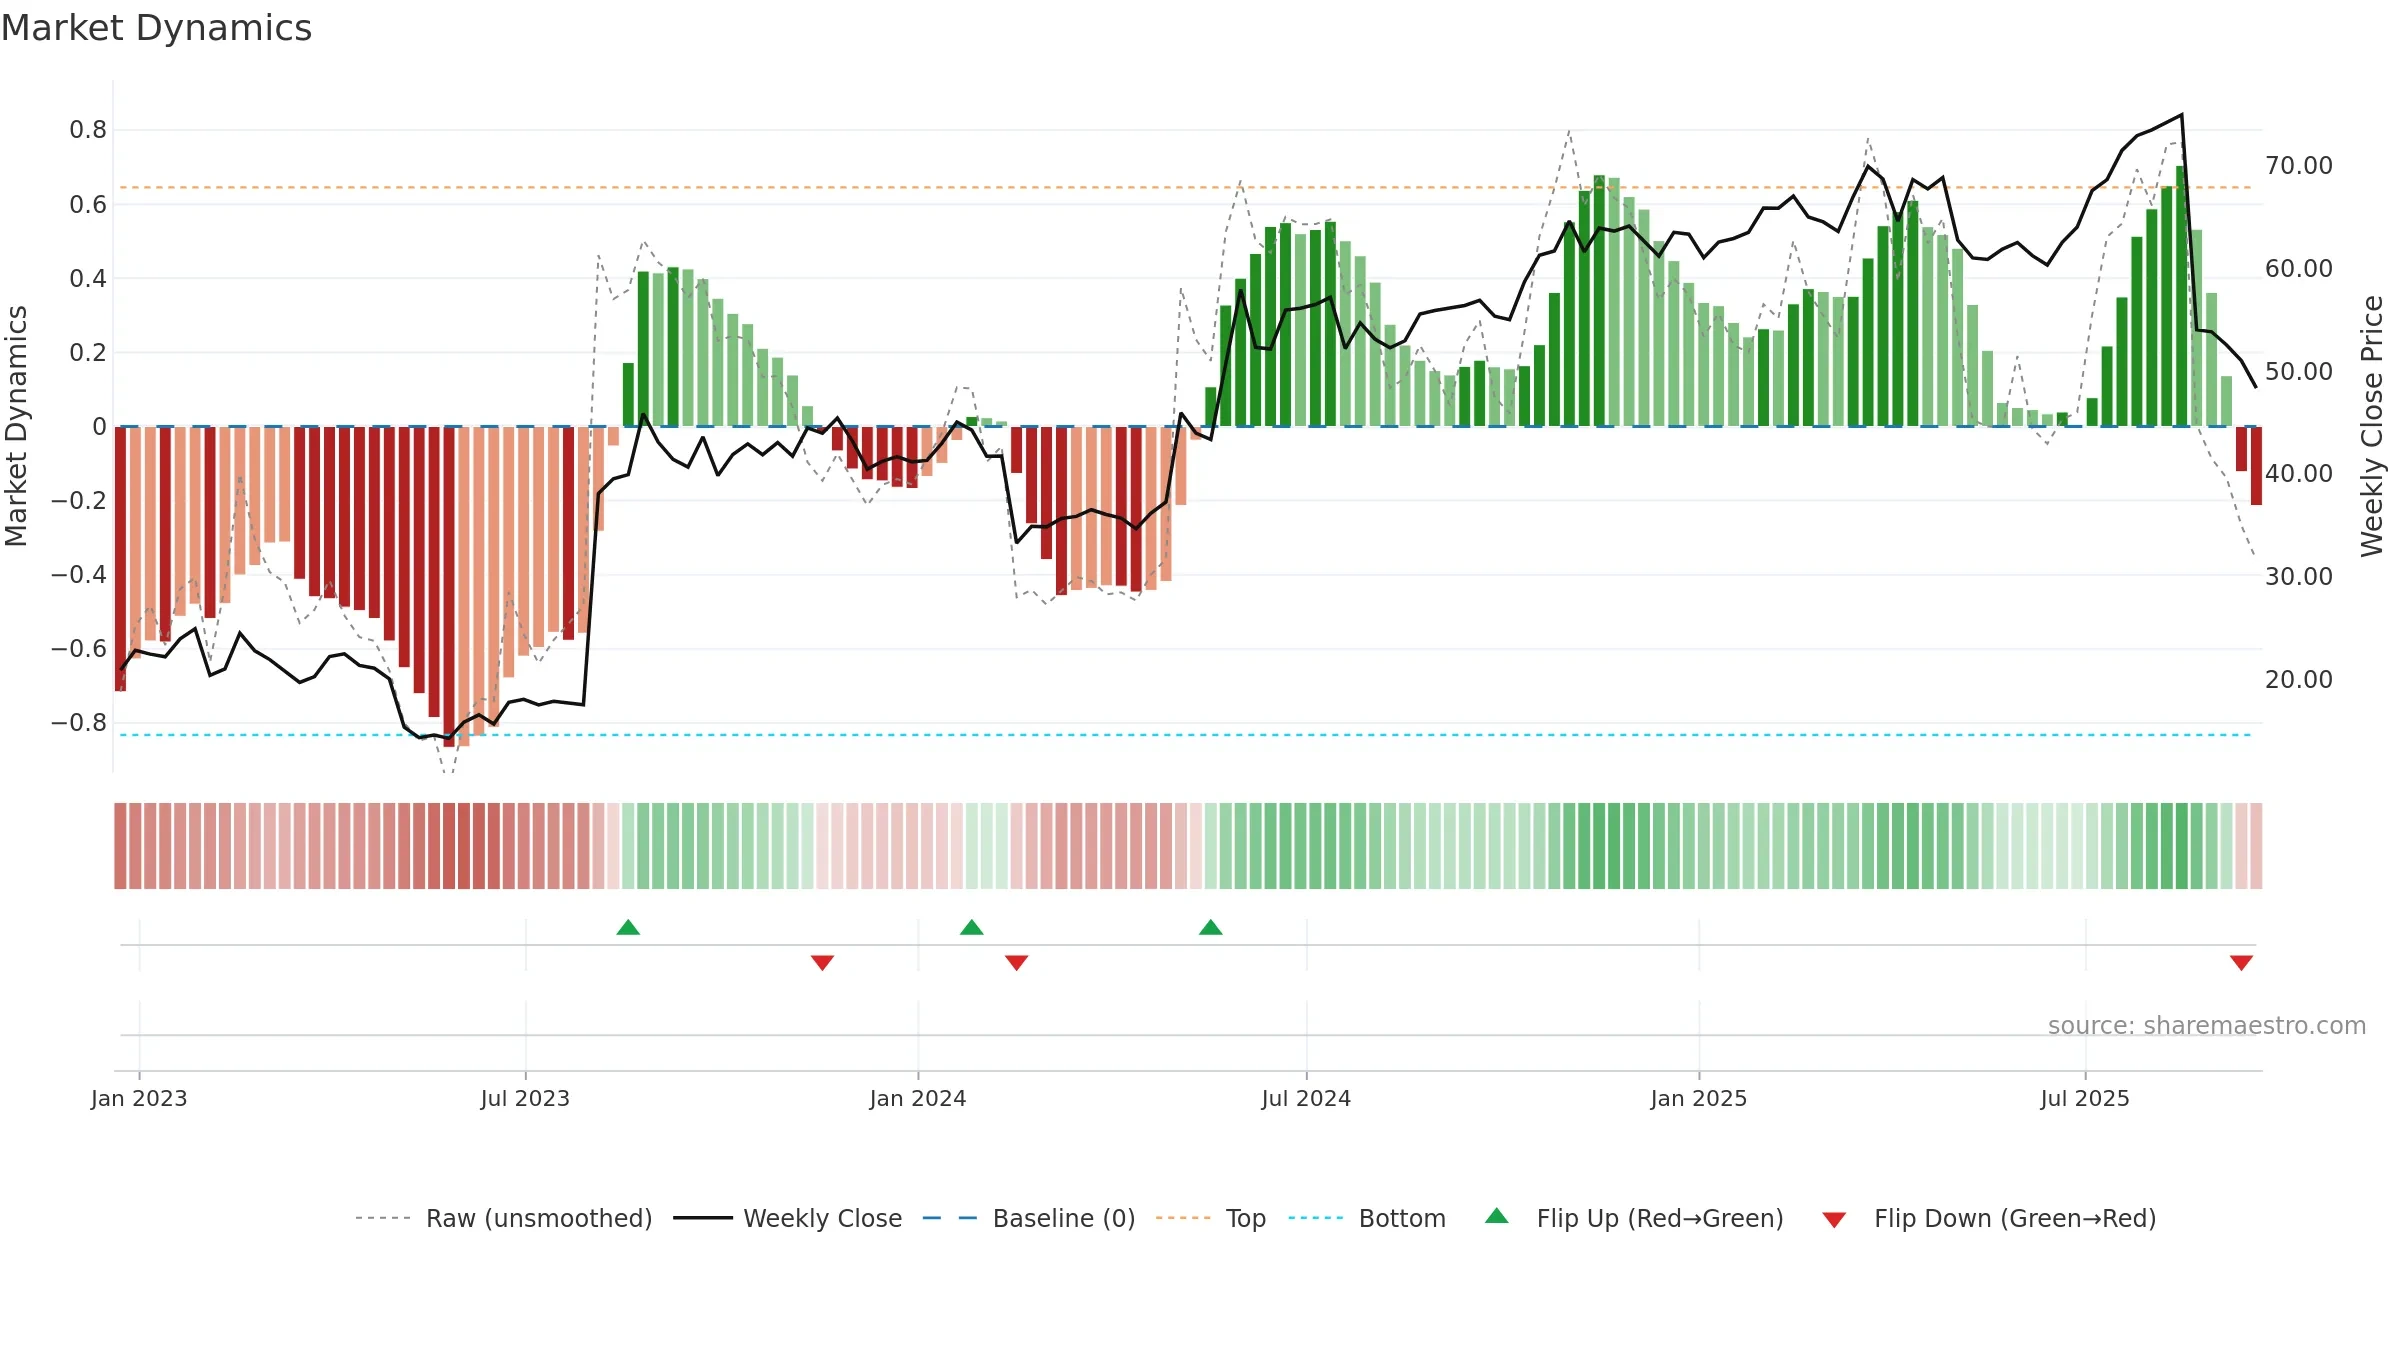Click the green triangle icon in the legend
Screen dimensions: 2400x1350
1497,1216
